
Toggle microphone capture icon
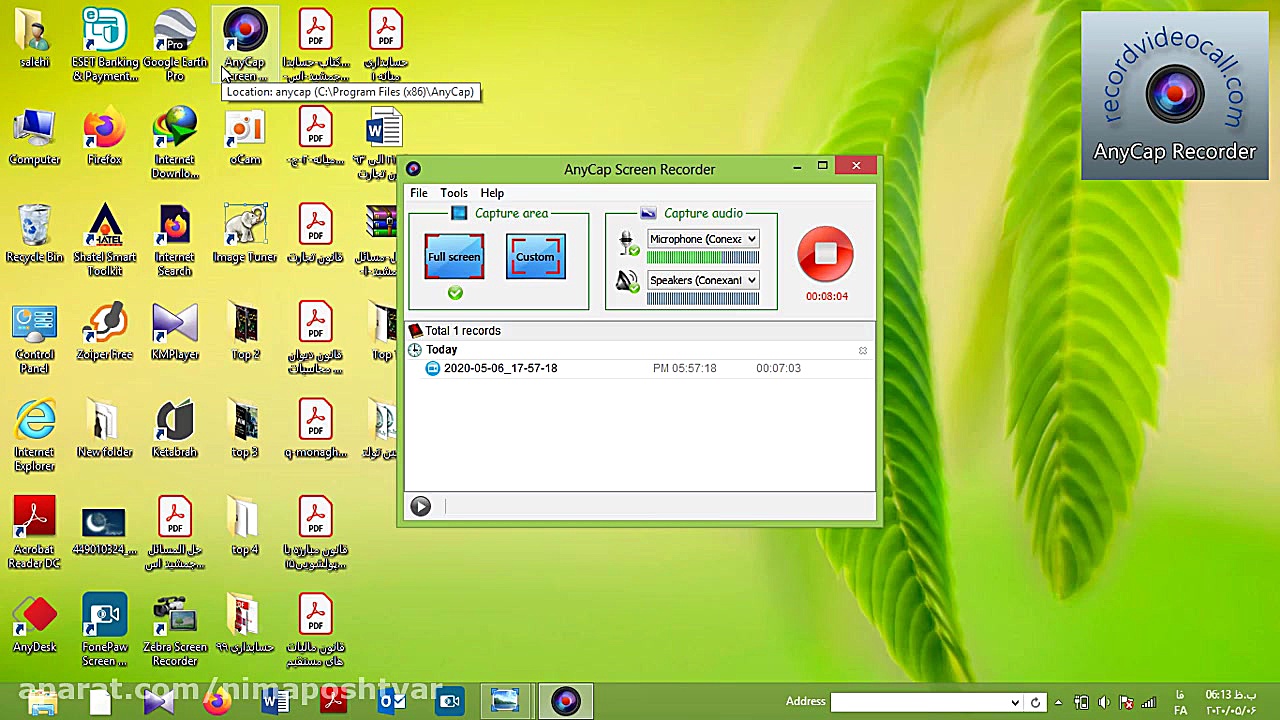[x=627, y=243]
